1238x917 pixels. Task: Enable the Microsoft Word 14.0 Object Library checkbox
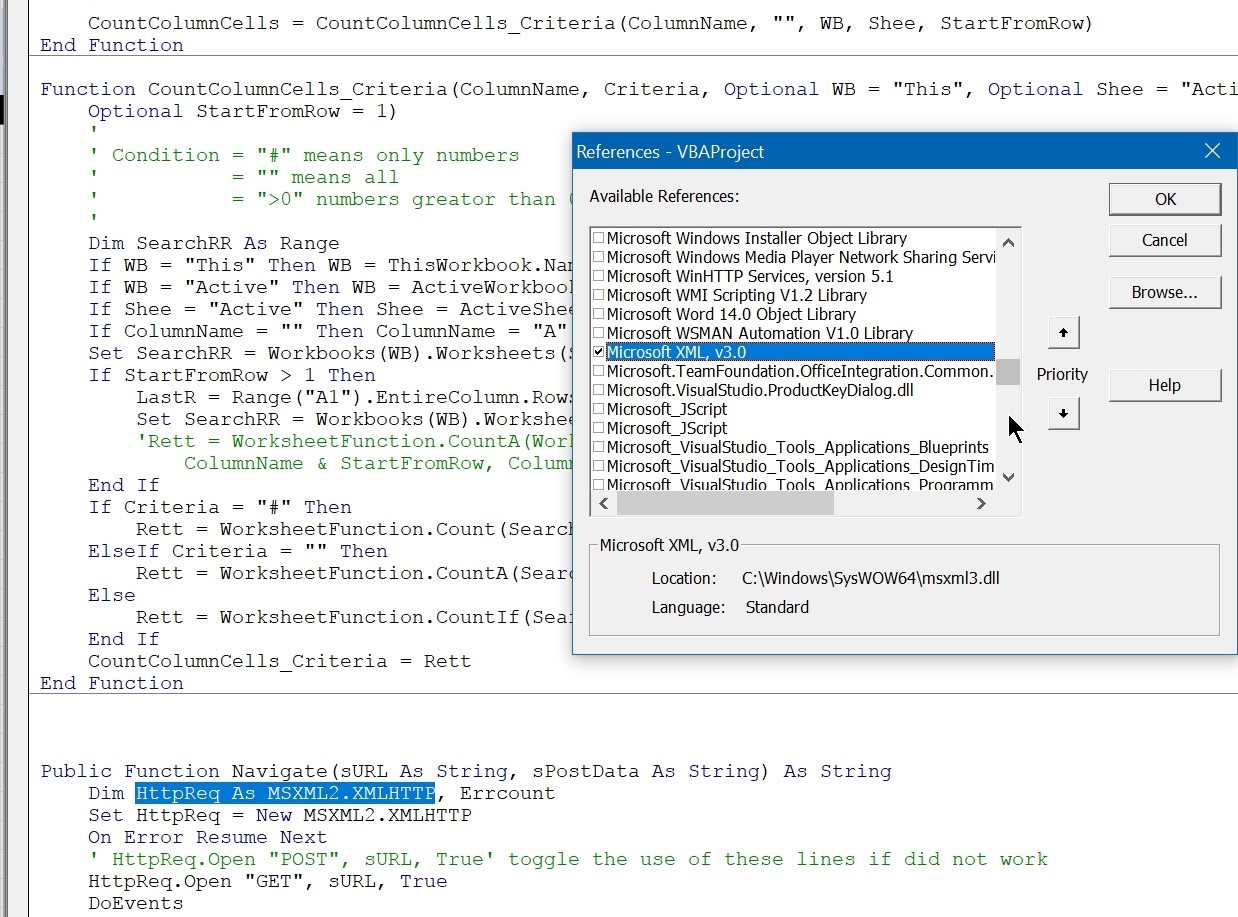click(599, 314)
